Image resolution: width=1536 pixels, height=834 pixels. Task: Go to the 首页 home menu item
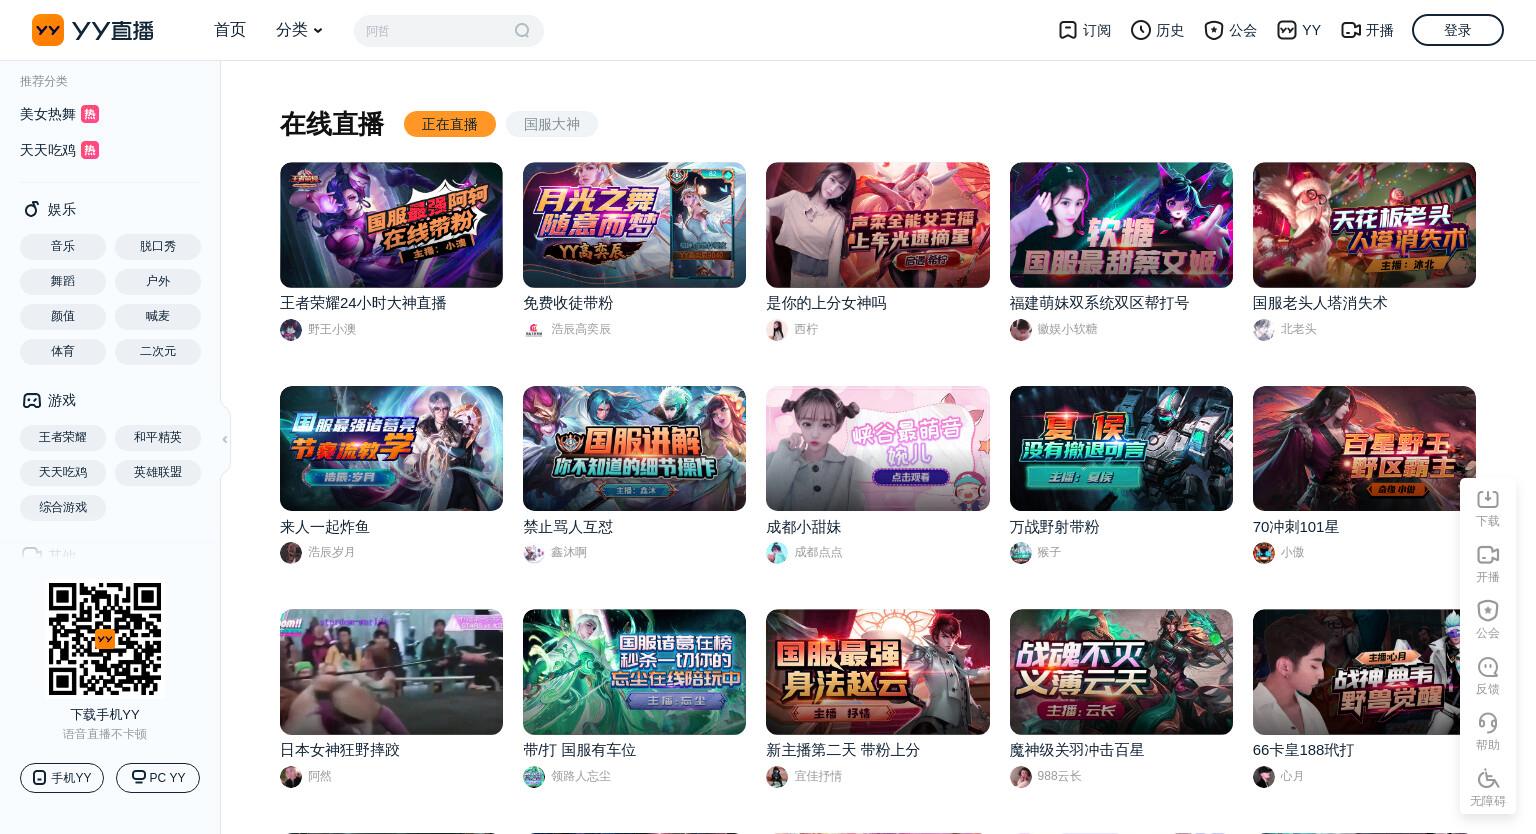click(230, 30)
